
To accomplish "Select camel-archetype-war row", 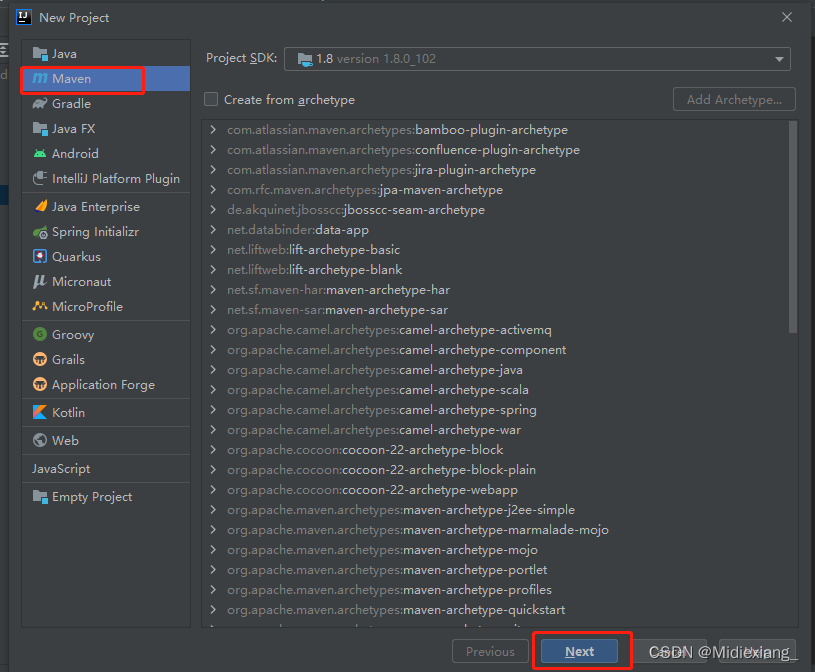I will pyautogui.click(x=374, y=430).
